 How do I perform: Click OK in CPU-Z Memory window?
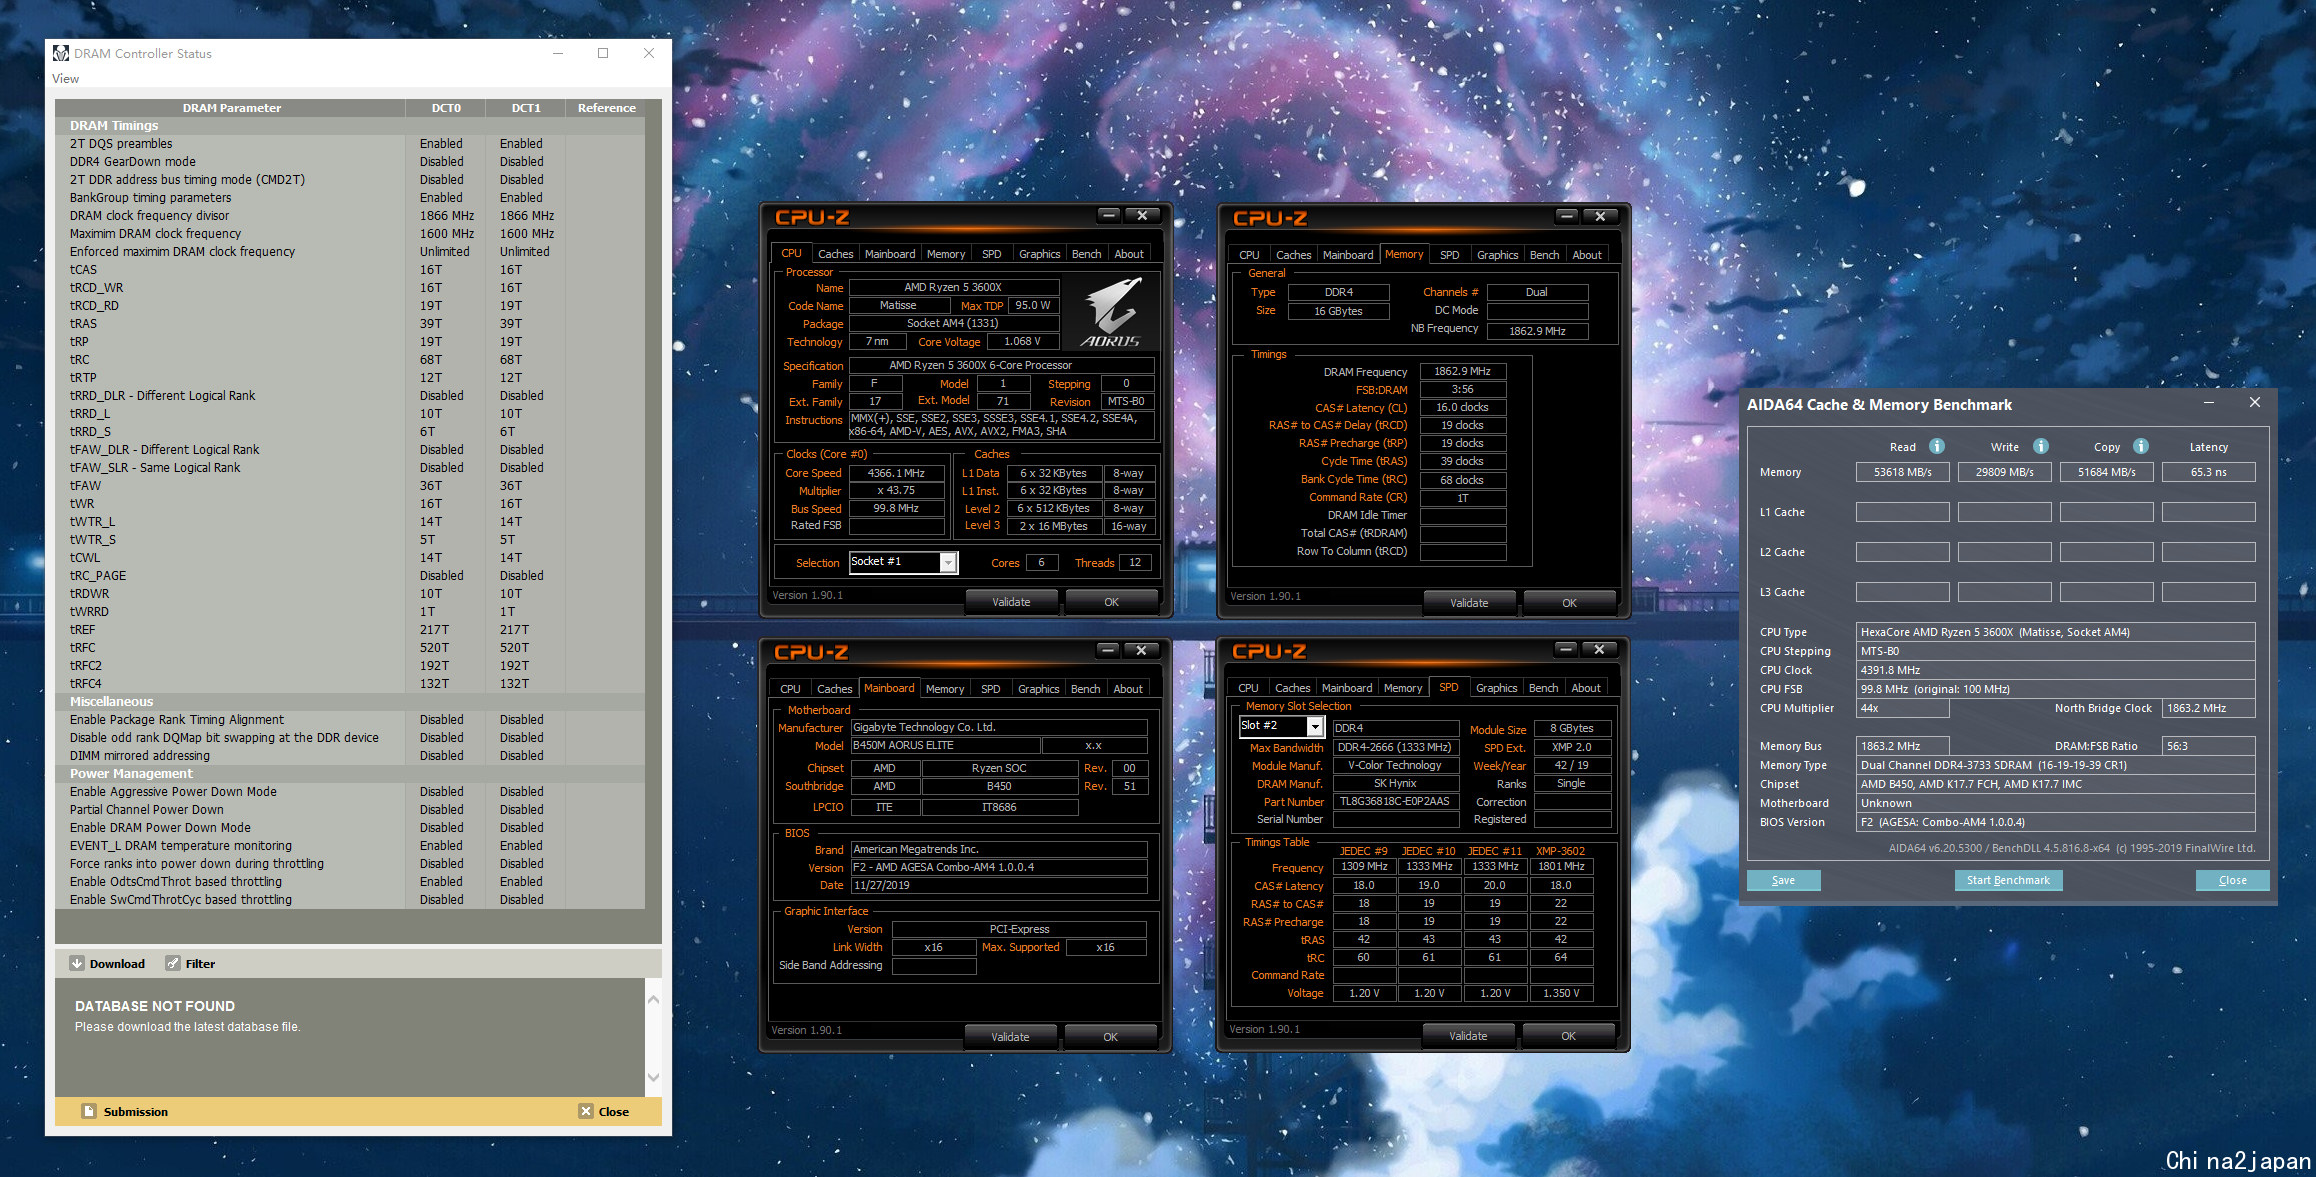[x=1569, y=603]
